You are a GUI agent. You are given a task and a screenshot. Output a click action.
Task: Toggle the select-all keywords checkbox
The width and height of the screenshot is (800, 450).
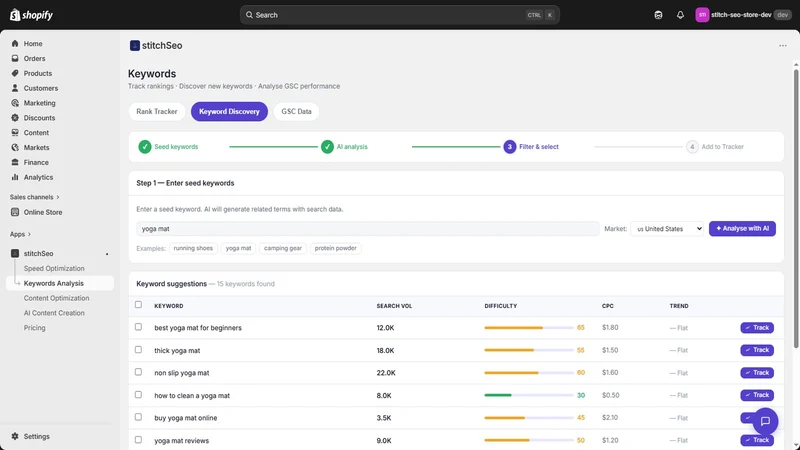[138, 305]
